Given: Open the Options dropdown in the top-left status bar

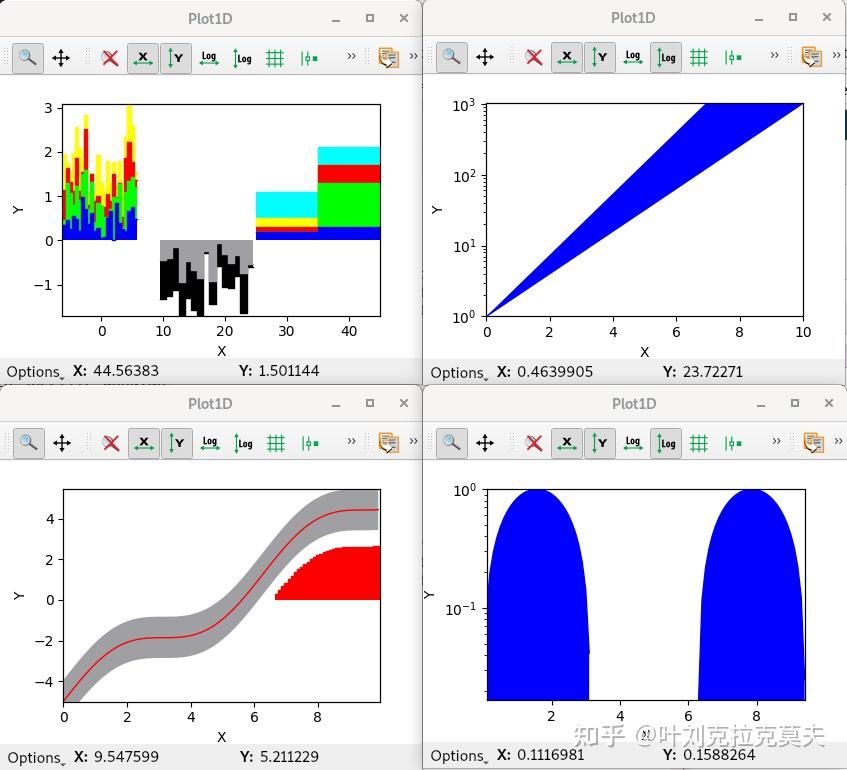Looking at the screenshot, I should [x=33, y=371].
